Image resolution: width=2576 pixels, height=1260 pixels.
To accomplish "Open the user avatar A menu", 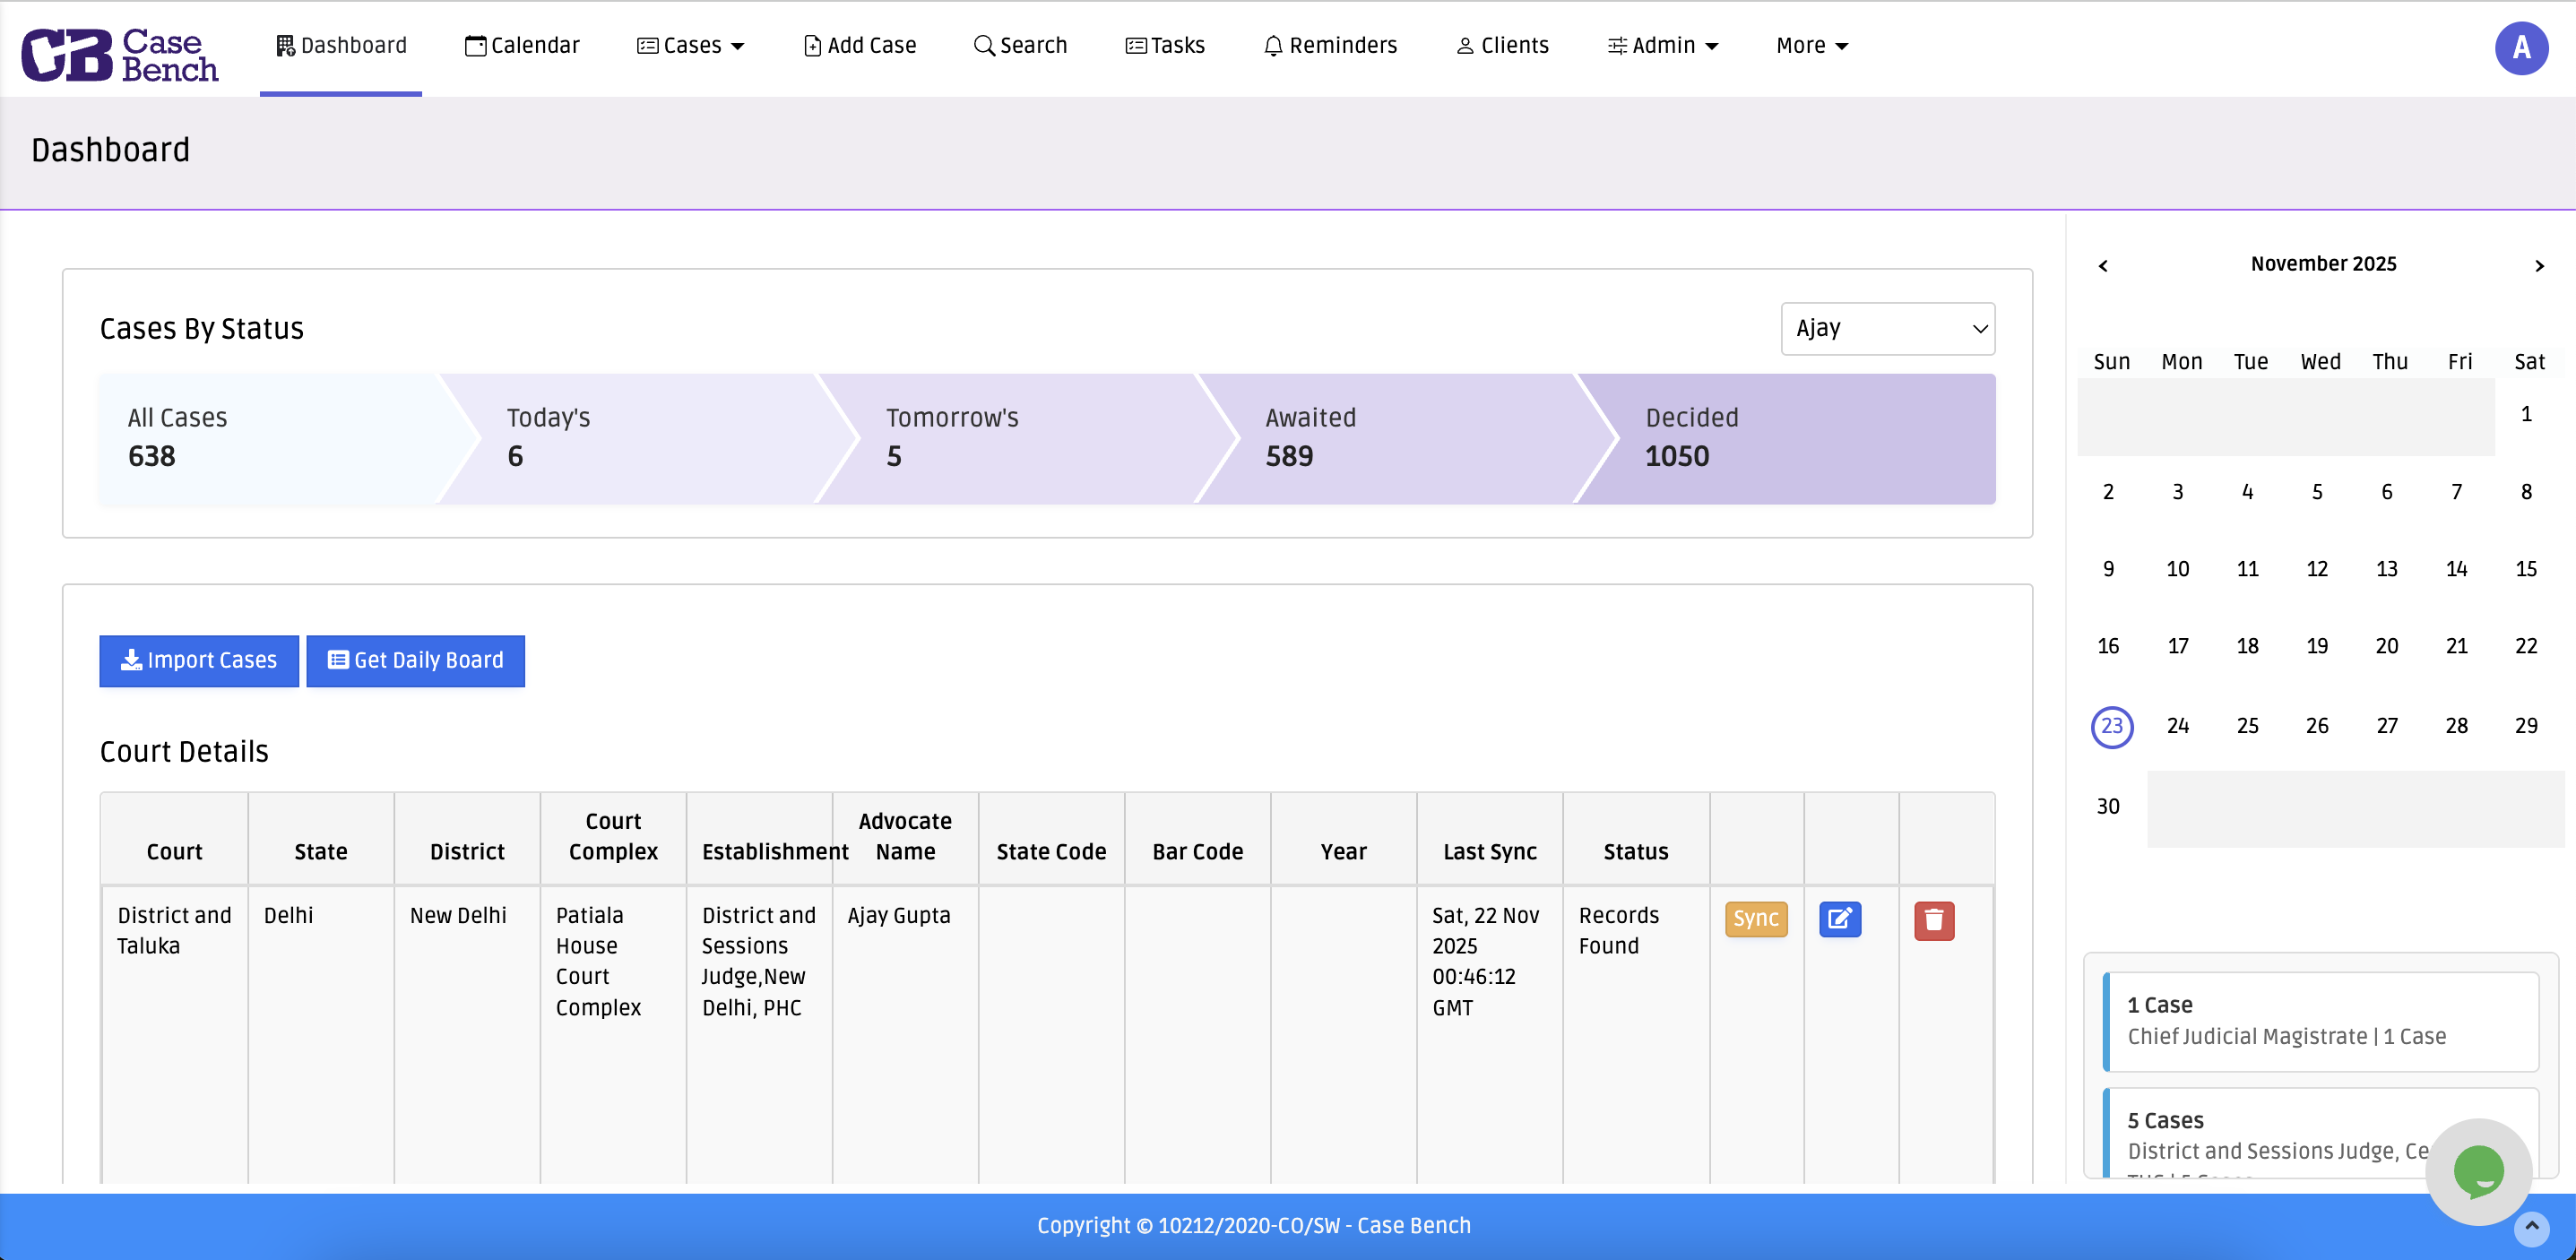I will click(x=2520, y=48).
